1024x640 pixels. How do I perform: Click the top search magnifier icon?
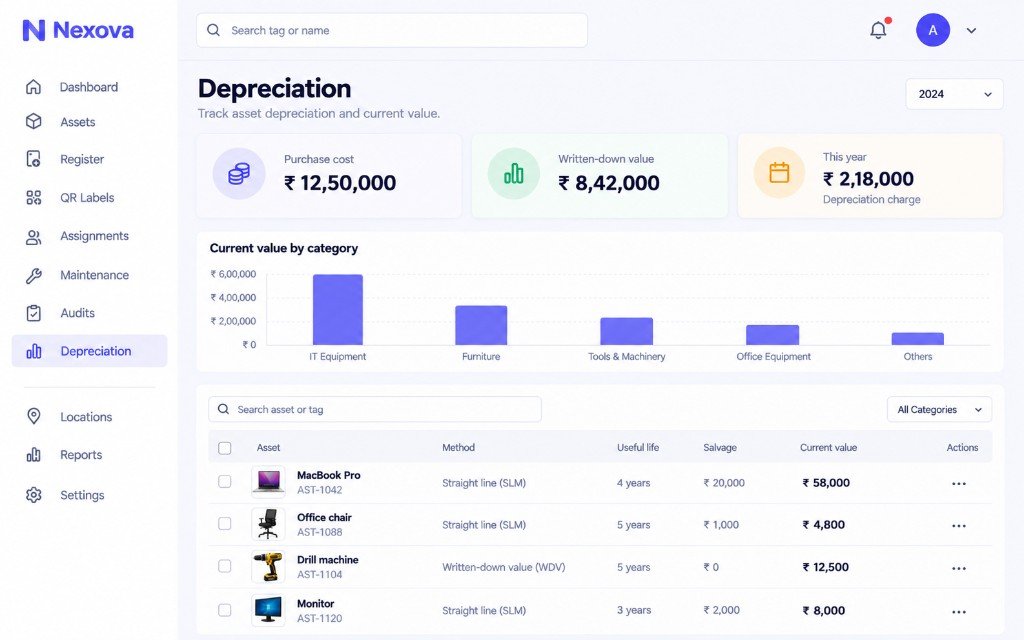coord(214,30)
